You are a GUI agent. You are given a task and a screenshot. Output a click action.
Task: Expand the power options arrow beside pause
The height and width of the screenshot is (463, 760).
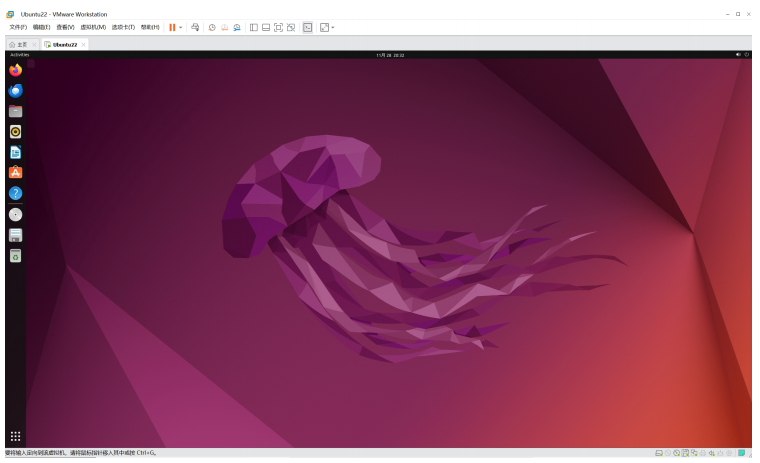click(181, 28)
